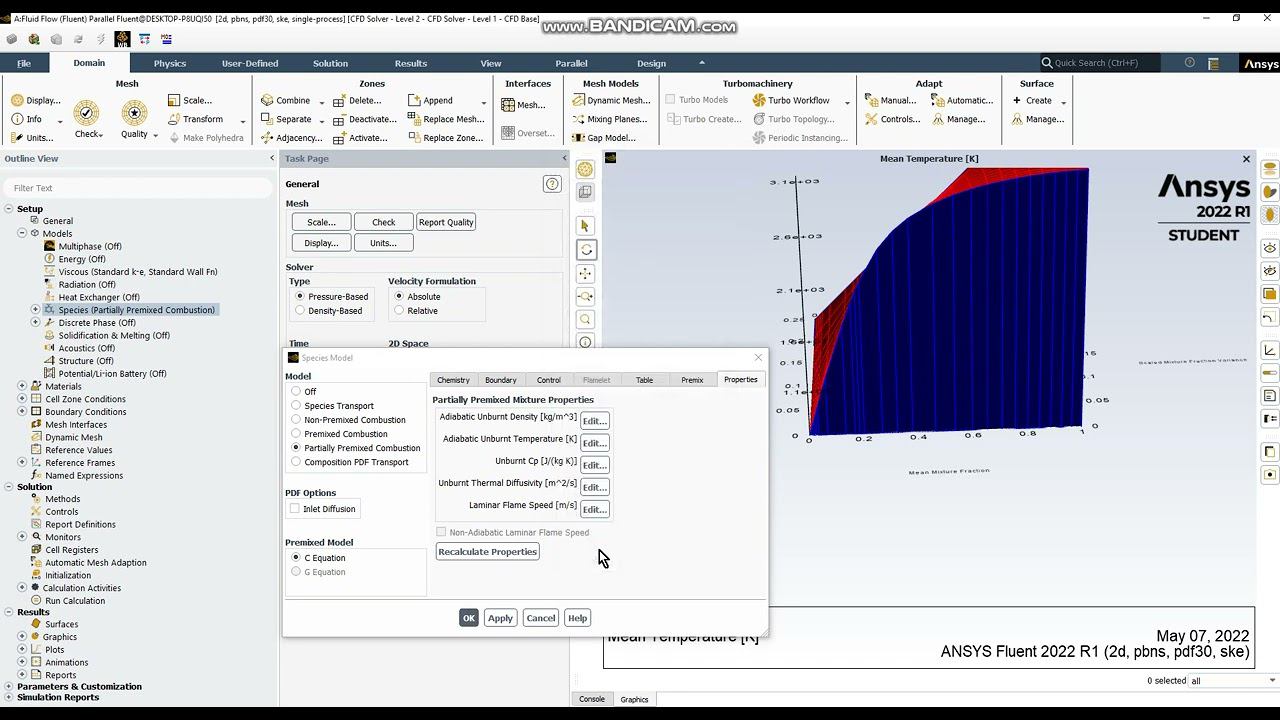This screenshot has width=1280, height=720.
Task: Click the Manual adapt ribbon item
Action: pos(889,100)
